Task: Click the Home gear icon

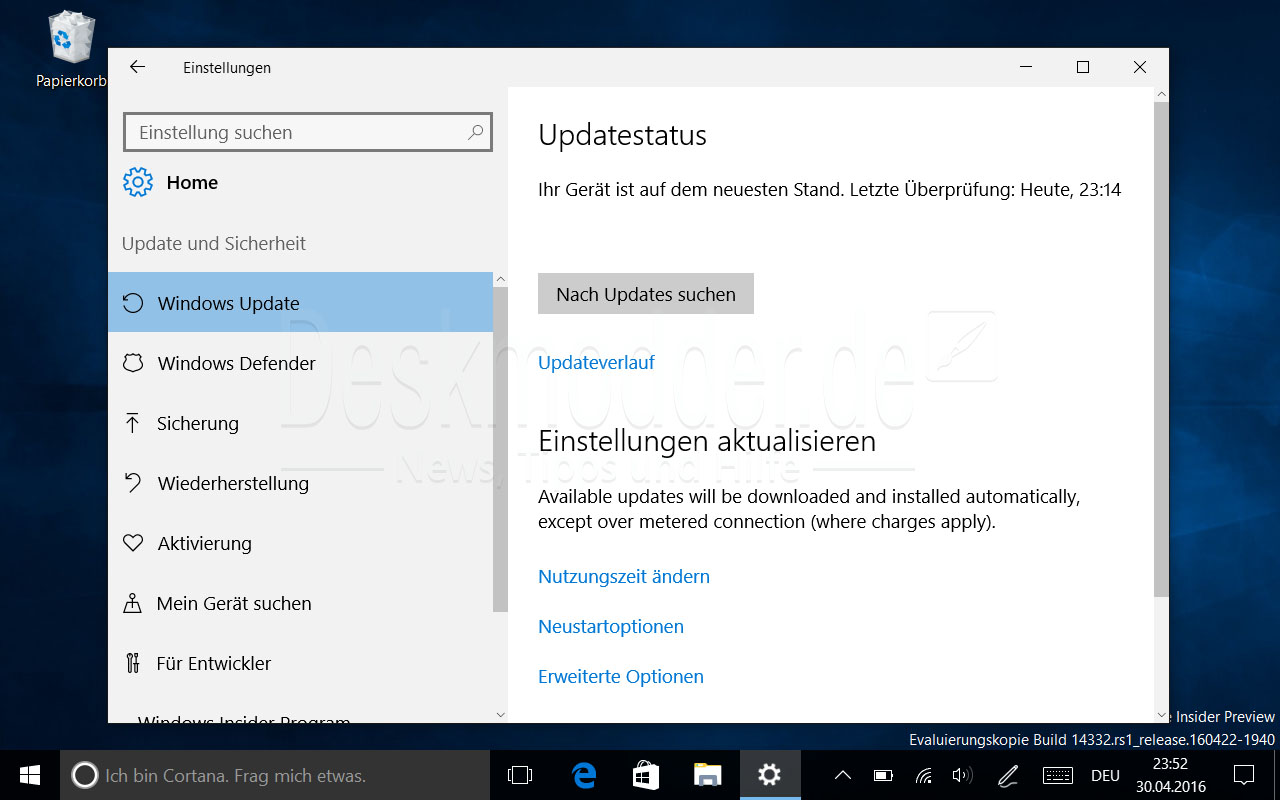Action: (x=138, y=182)
